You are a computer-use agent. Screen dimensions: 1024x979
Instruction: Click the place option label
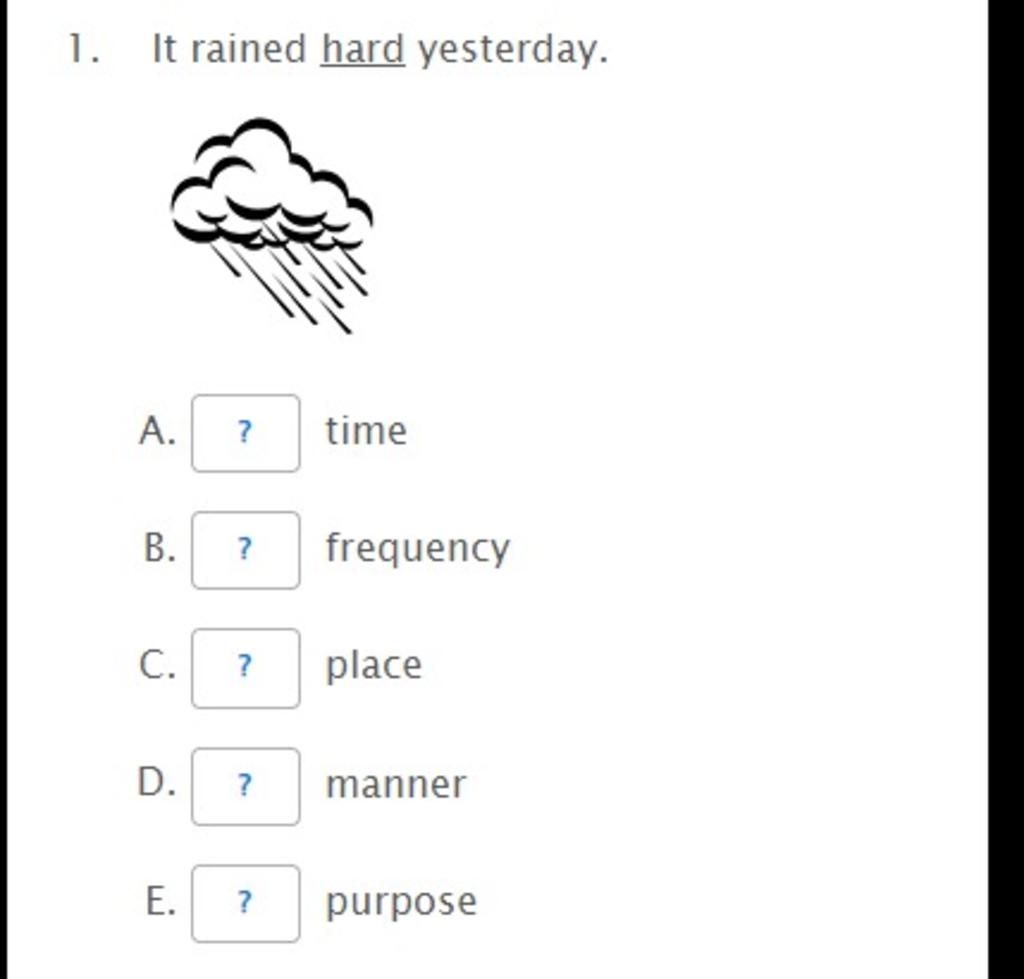374,666
